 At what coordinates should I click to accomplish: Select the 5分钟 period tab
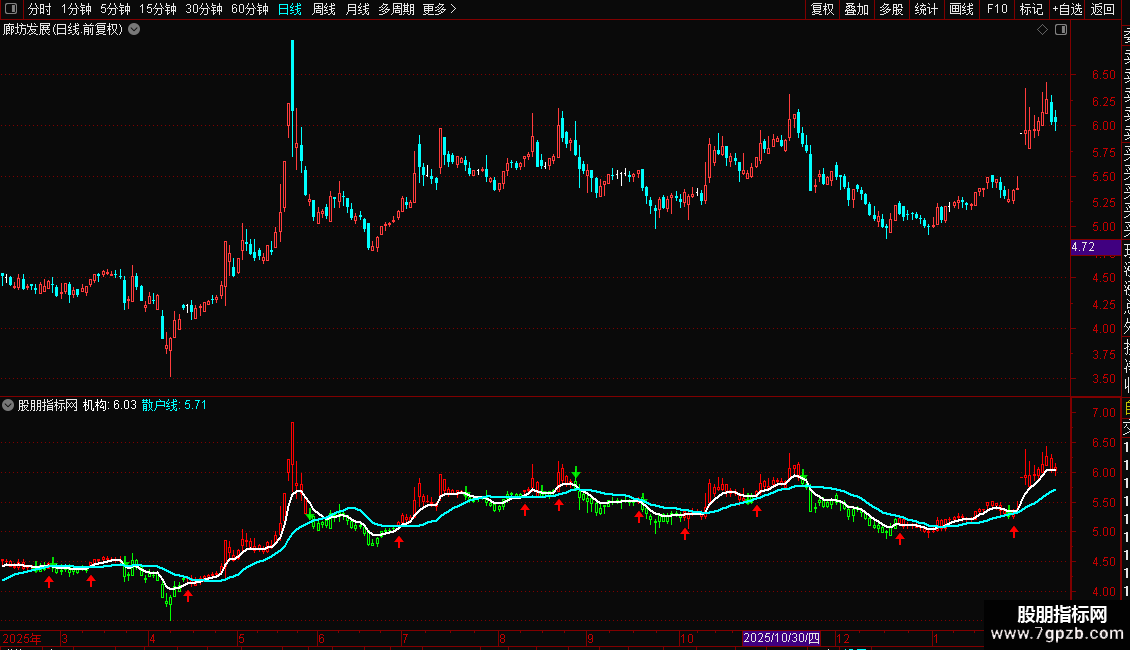click(115, 9)
